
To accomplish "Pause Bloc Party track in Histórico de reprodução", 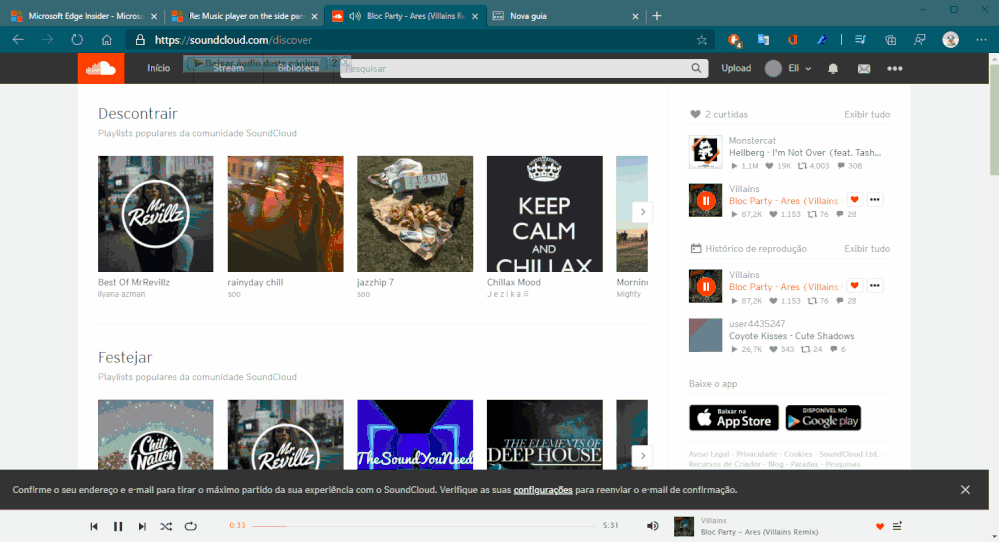I will [x=705, y=287].
